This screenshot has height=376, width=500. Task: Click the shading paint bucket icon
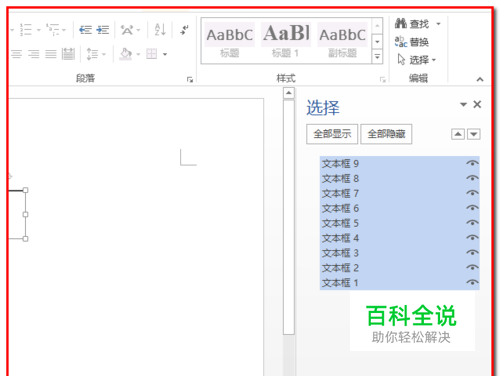point(126,54)
